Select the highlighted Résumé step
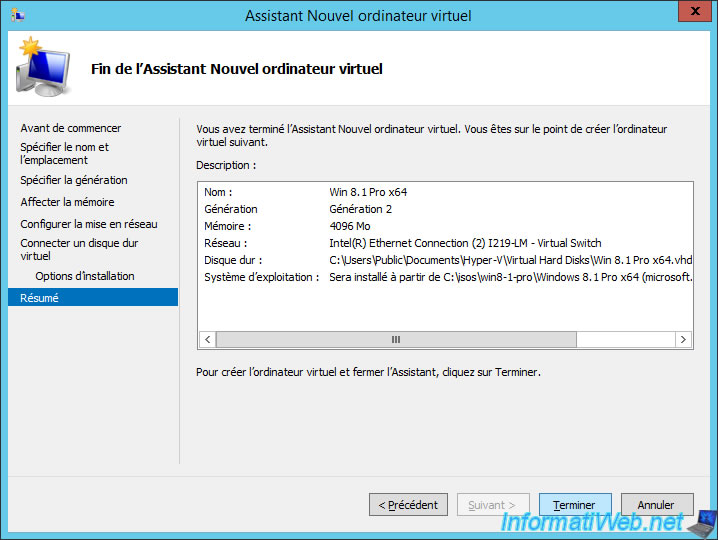Screen dimensions: 718x540 pyautogui.click(x=92, y=298)
